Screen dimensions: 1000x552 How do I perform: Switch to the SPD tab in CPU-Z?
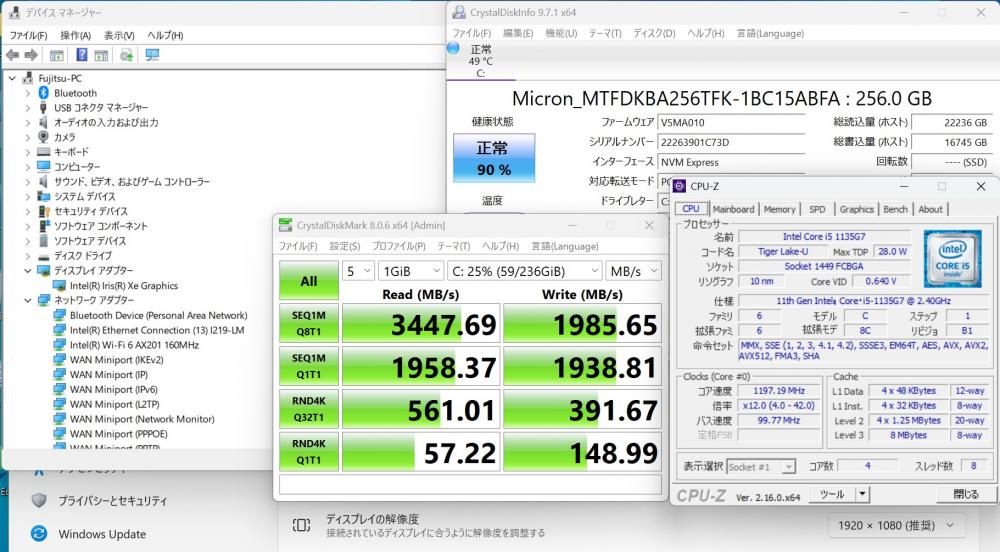coord(817,209)
